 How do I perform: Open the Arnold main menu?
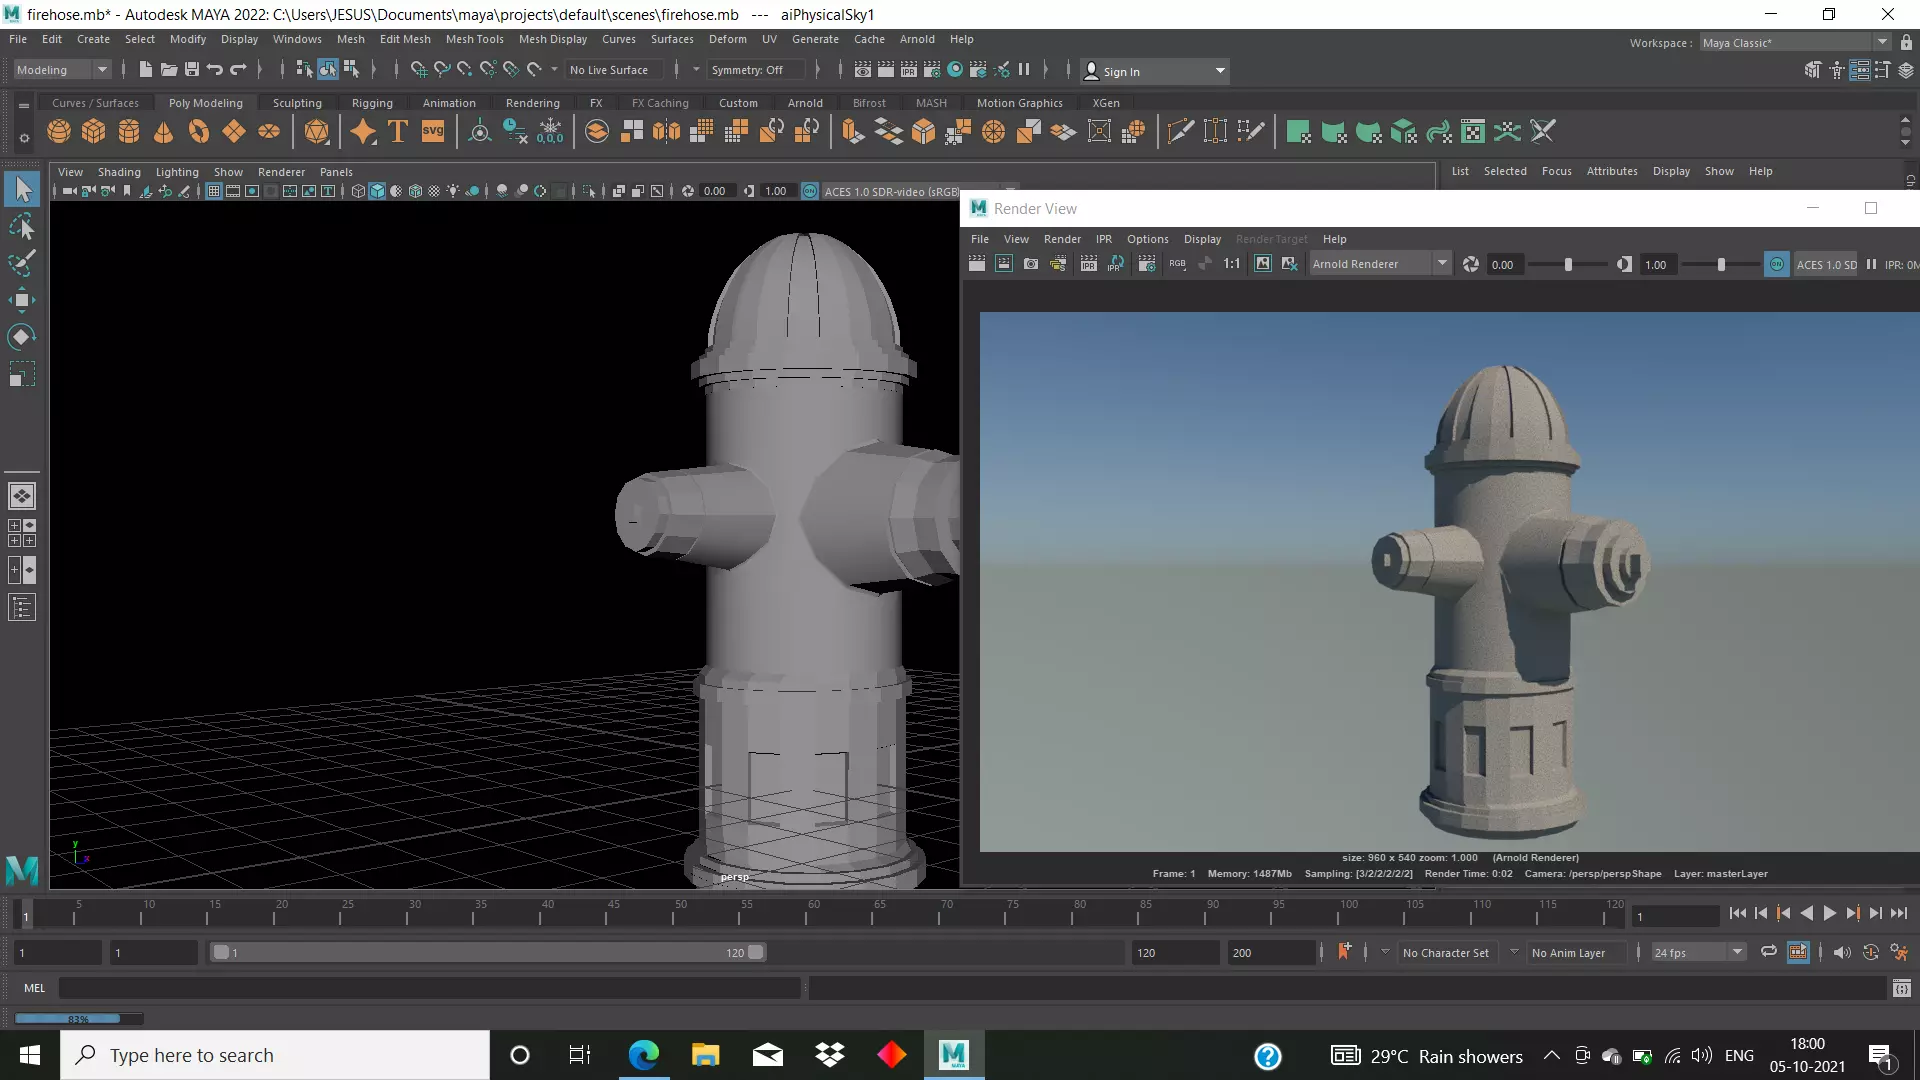pos(917,39)
